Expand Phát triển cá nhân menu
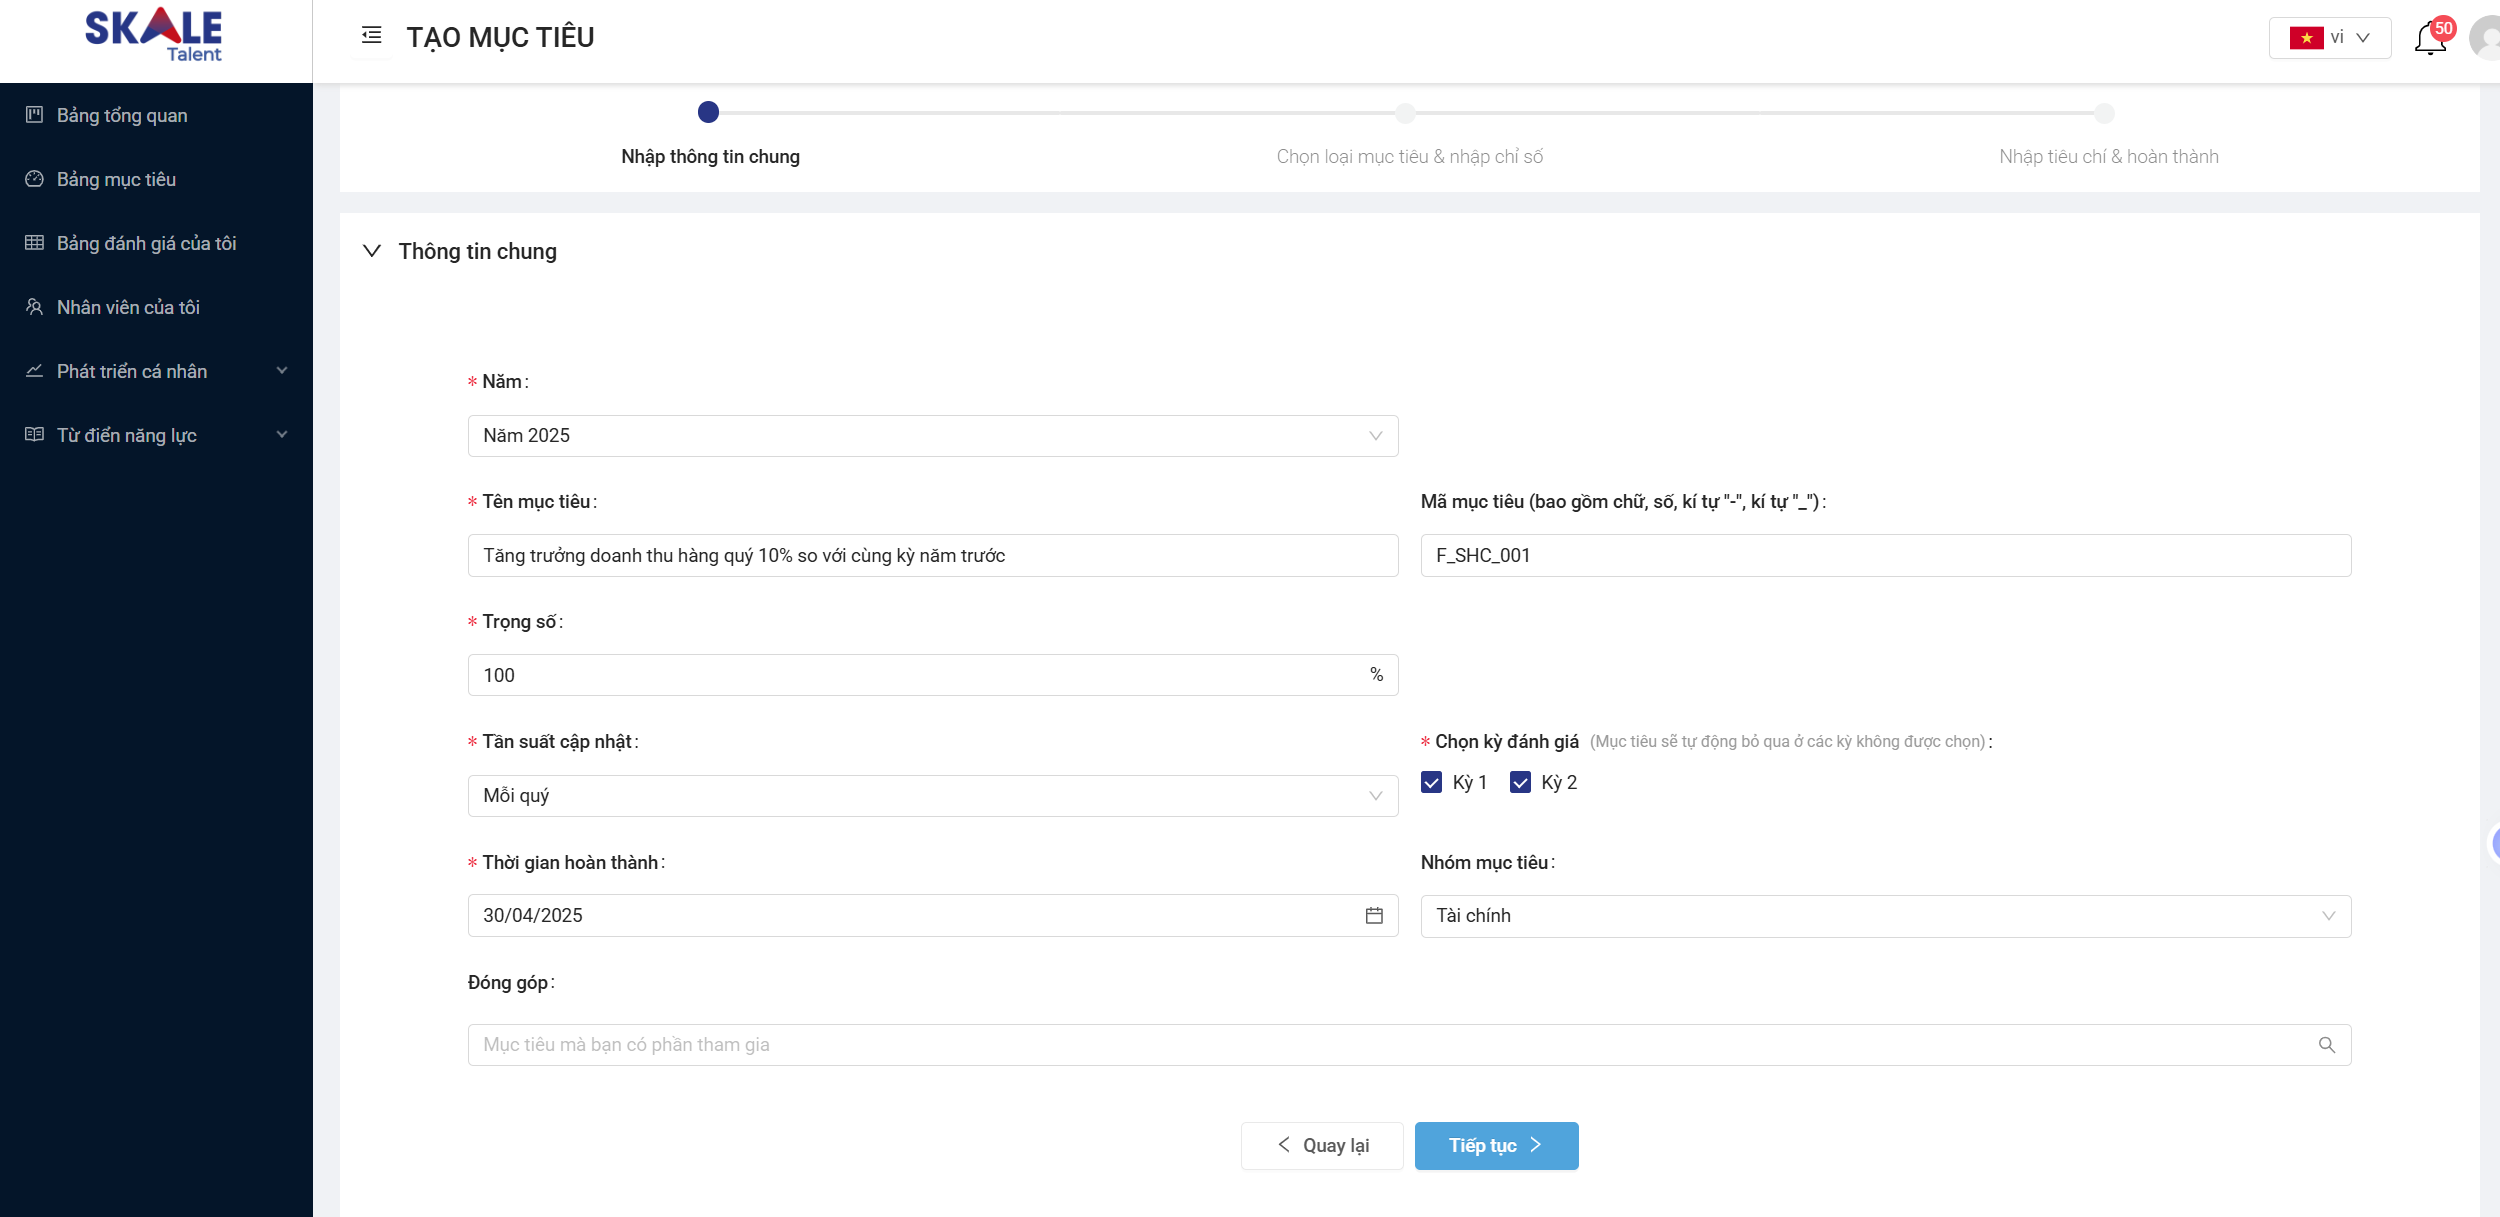Viewport: 2500px width, 1217px height. (x=155, y=371)
